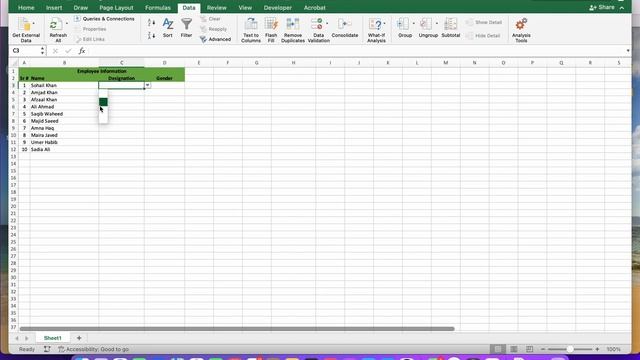Image resolution: width=640 pixels, height=360 pixels.
Task: Sort ascending A to Z
Action: 151,23
